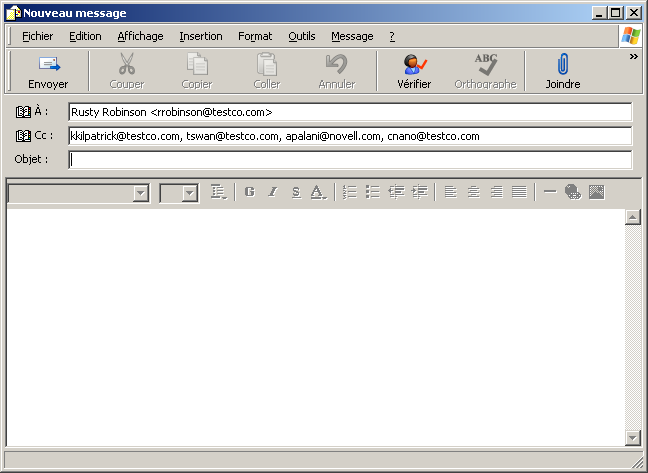Open the Edition menu
The width and height of the screenshot is (648, 473).
[x=85, y=36]
